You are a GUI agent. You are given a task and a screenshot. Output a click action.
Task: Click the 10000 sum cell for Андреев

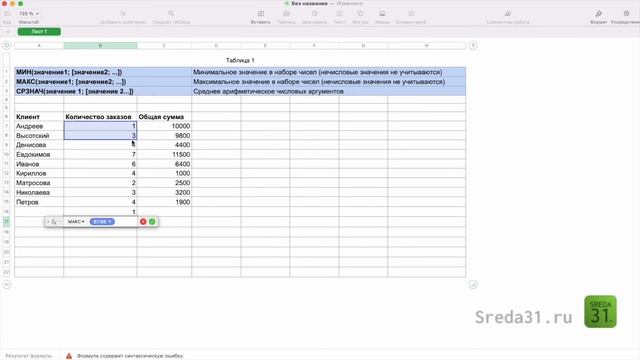164,126
